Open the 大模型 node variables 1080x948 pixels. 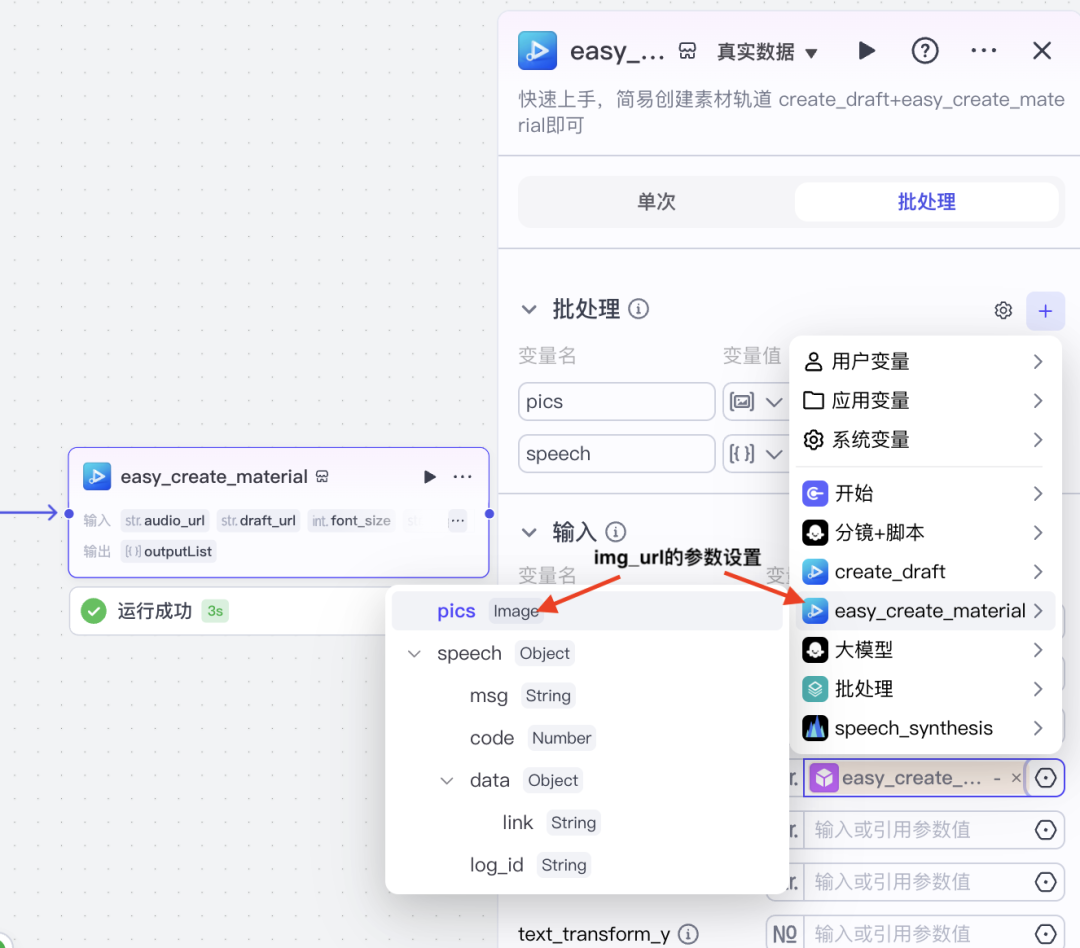coord(924,650)
